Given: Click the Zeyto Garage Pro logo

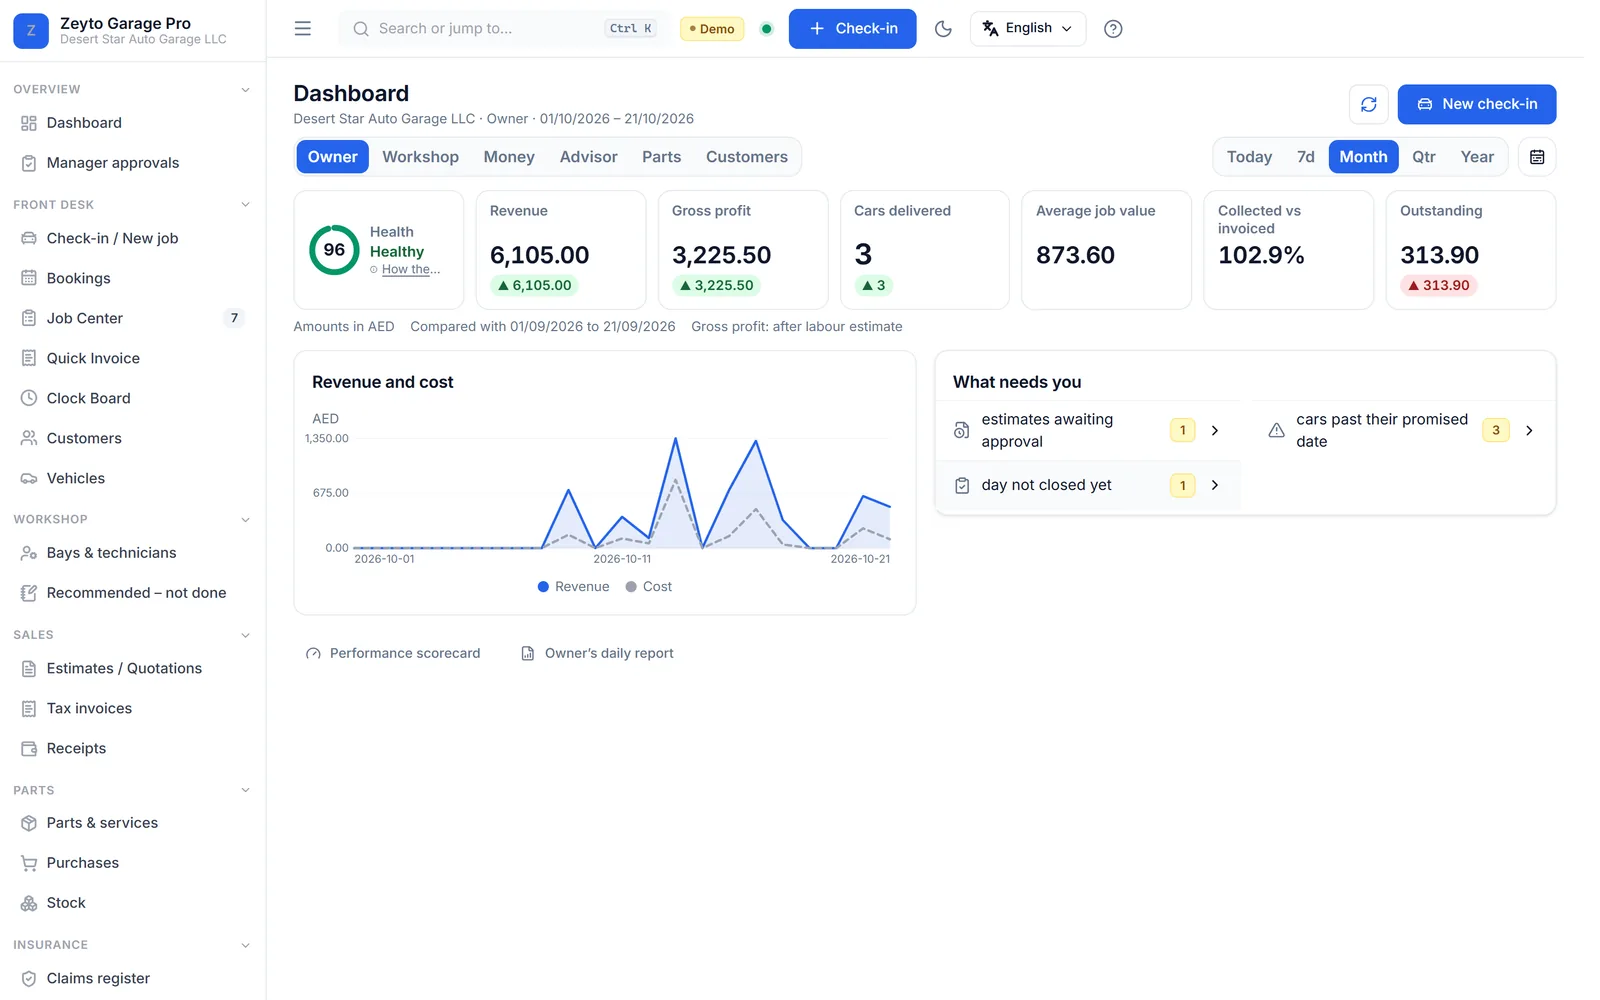Looking at the screenshot, I should tap(31, 31).
